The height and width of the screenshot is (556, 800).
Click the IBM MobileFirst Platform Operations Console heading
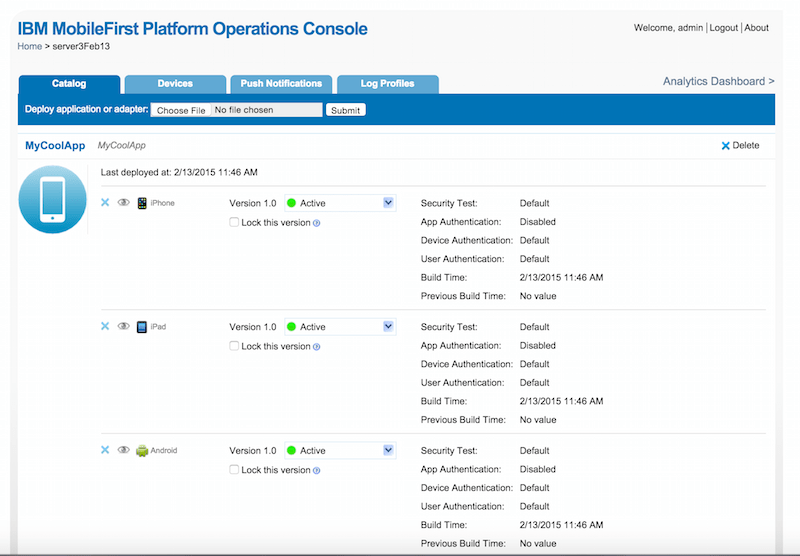click(x=192, y=29)
